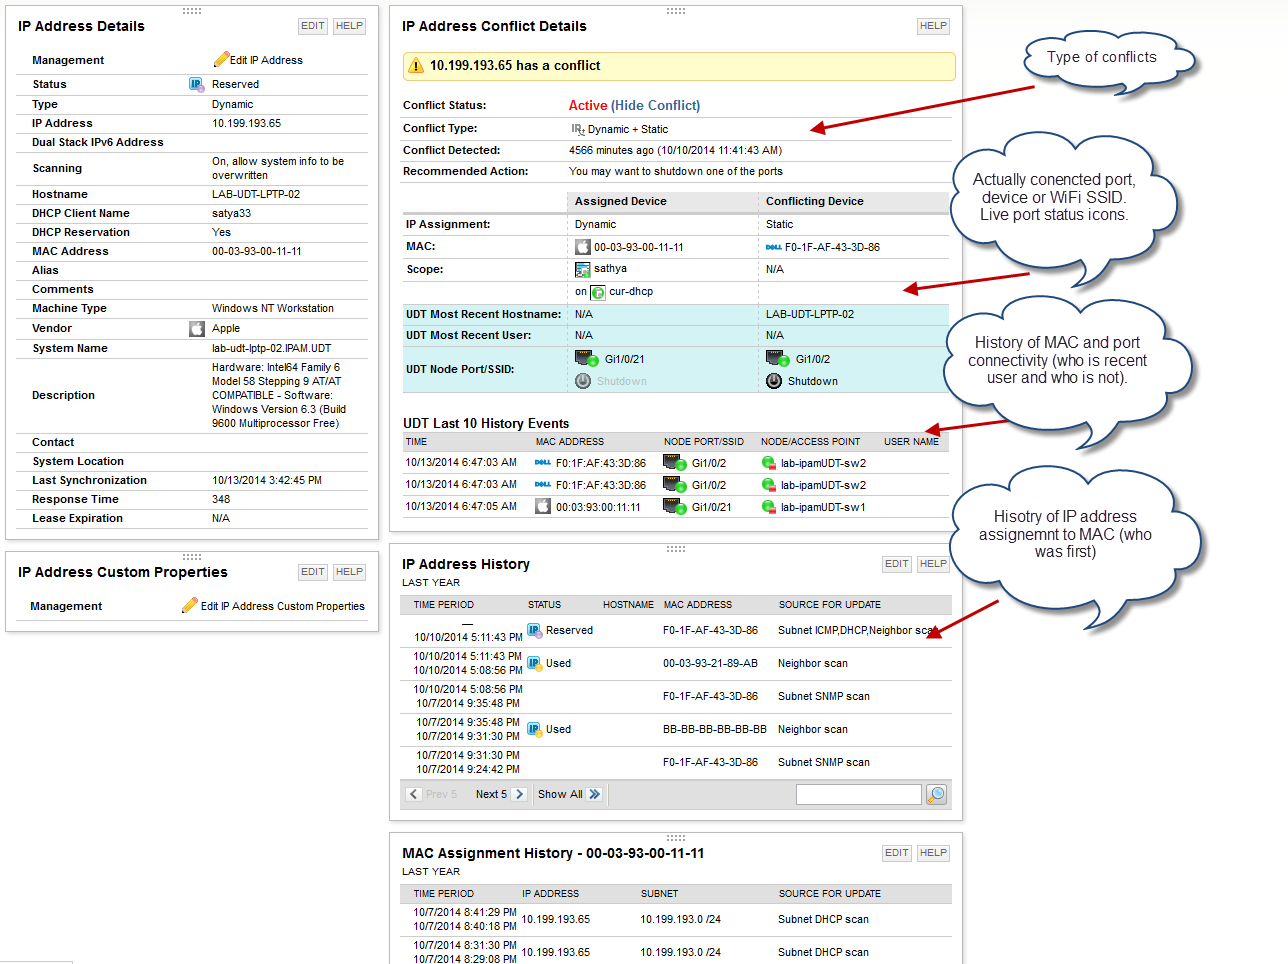Click the Apple vendor icon
The image size is (1288, 964).
pos(197,328)
